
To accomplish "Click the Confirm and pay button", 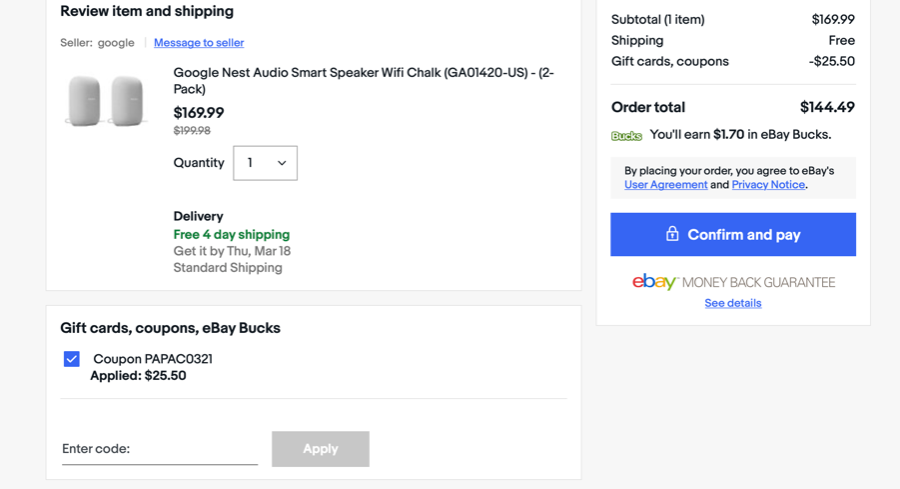I will pos(733,235).
